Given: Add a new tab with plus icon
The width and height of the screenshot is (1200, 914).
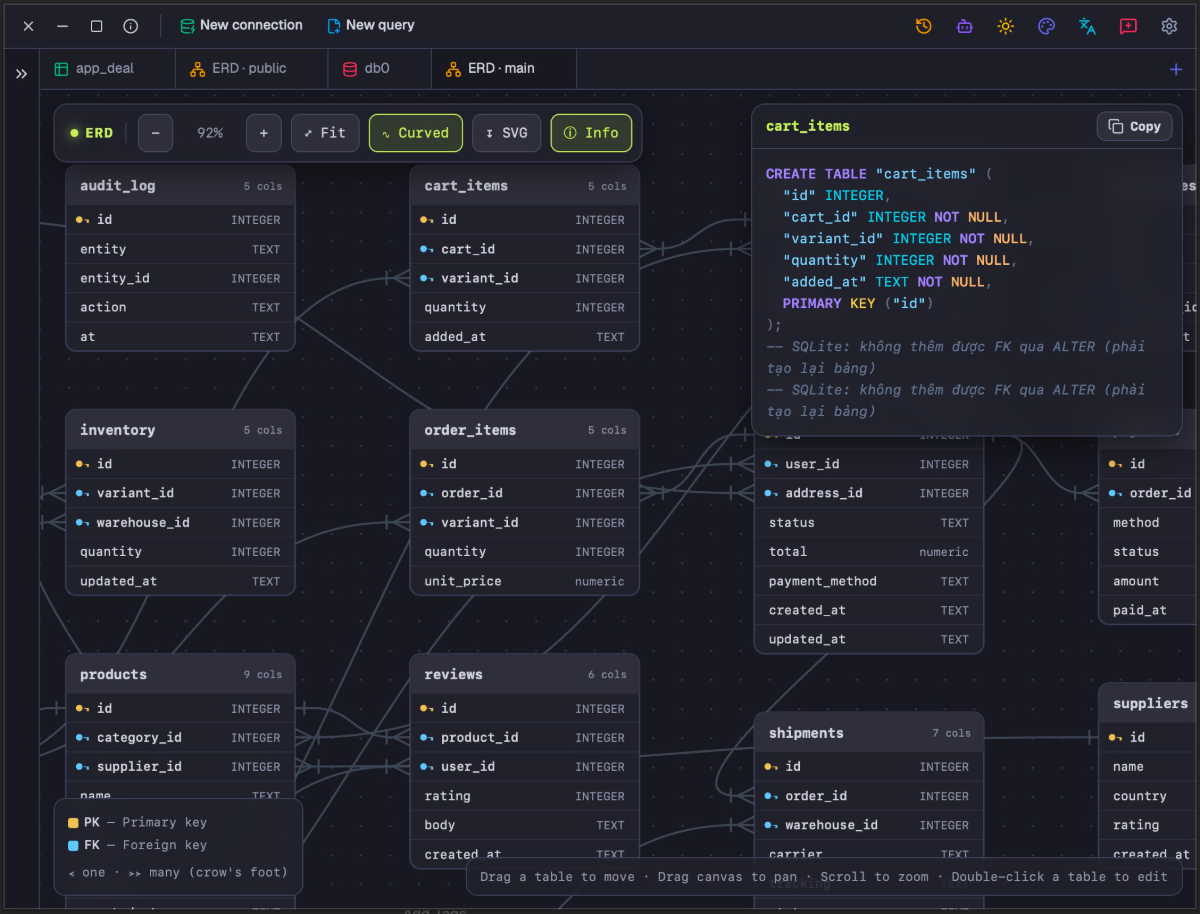Looking at the screenshot, I should 1175,69.
